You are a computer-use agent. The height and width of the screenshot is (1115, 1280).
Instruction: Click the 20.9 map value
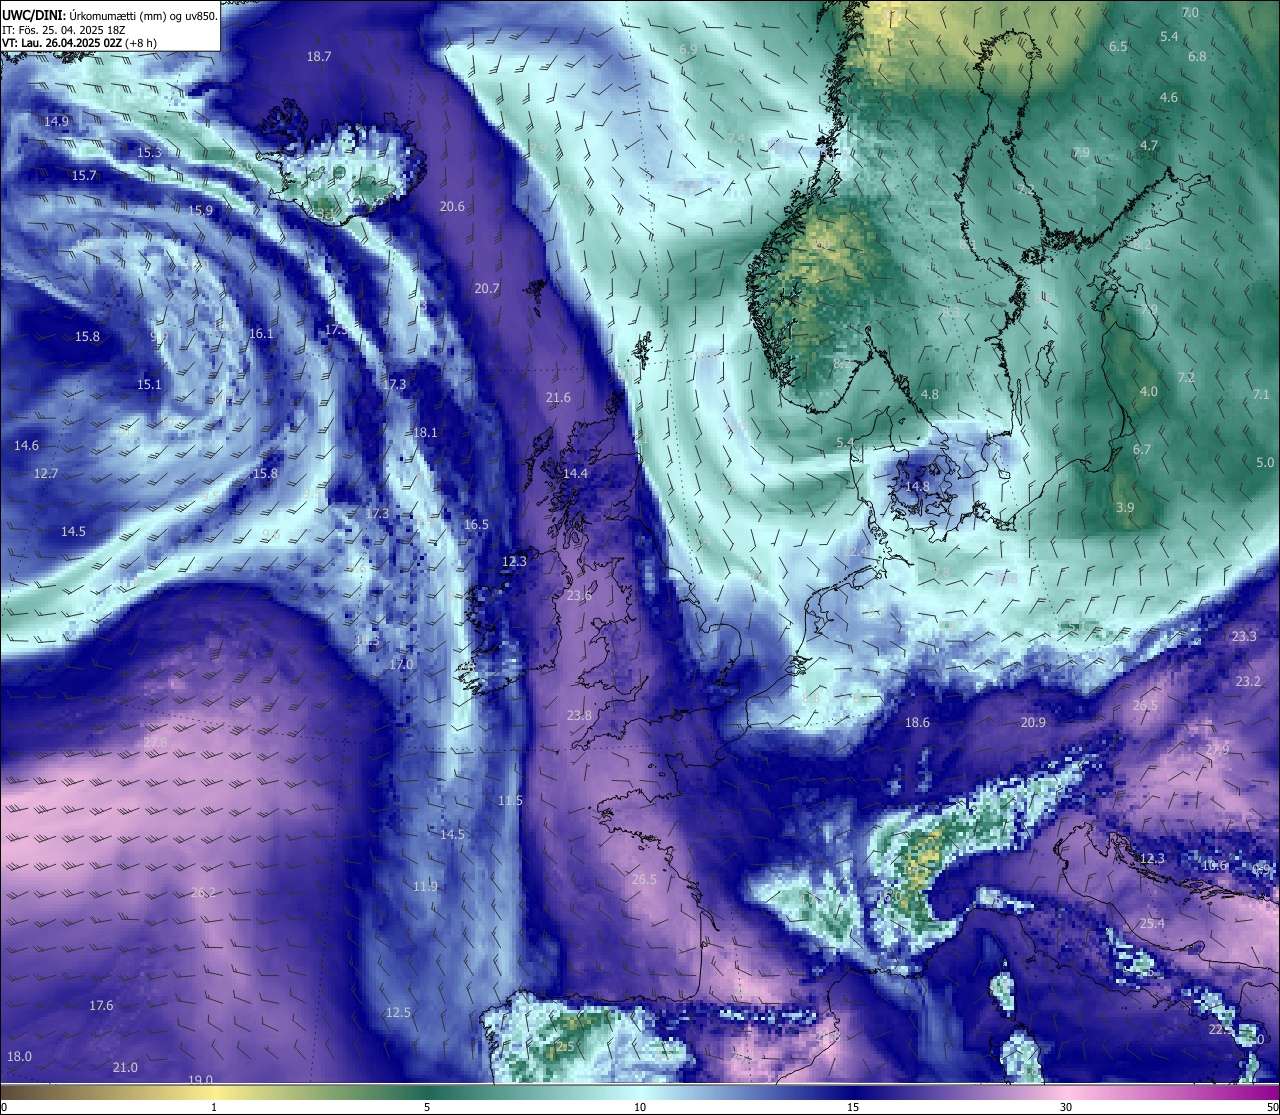(x=1033, y=723)
